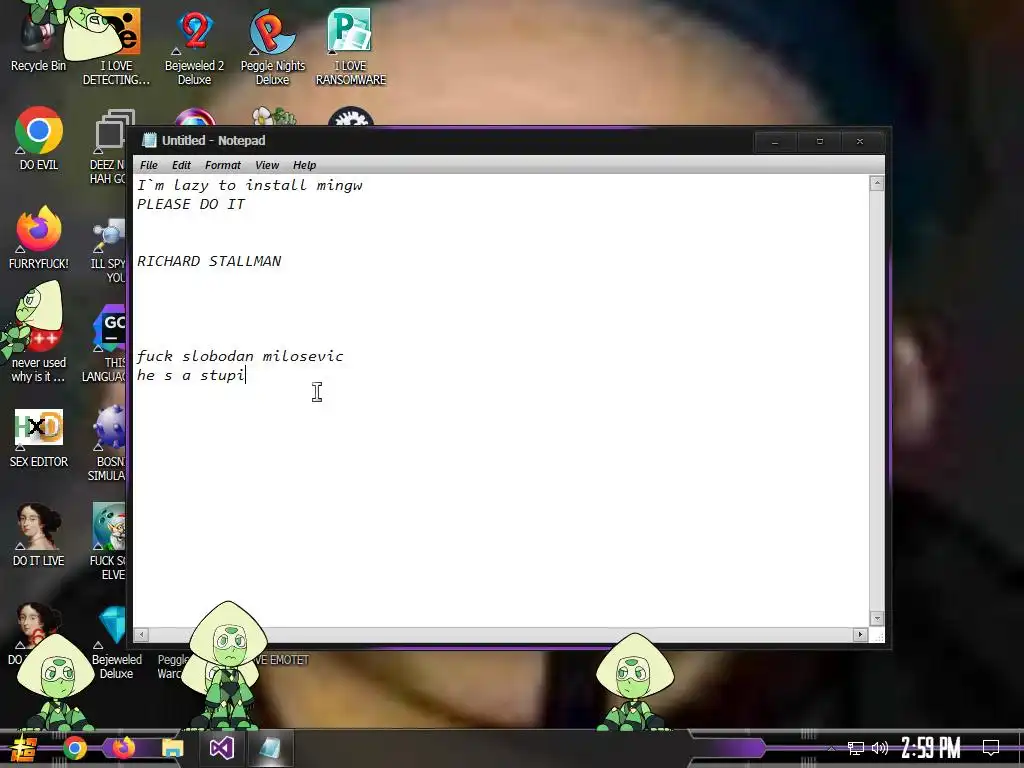Open Visual Studio from the taskbar
This screenshot has width=1024, height=768.
(x=221, y=748)
